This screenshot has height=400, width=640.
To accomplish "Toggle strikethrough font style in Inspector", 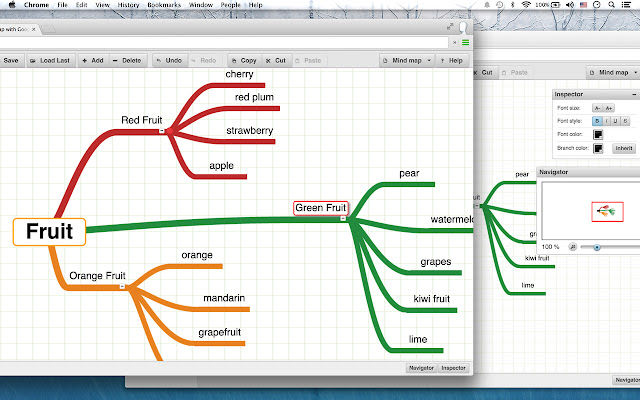I will (625, 121).
